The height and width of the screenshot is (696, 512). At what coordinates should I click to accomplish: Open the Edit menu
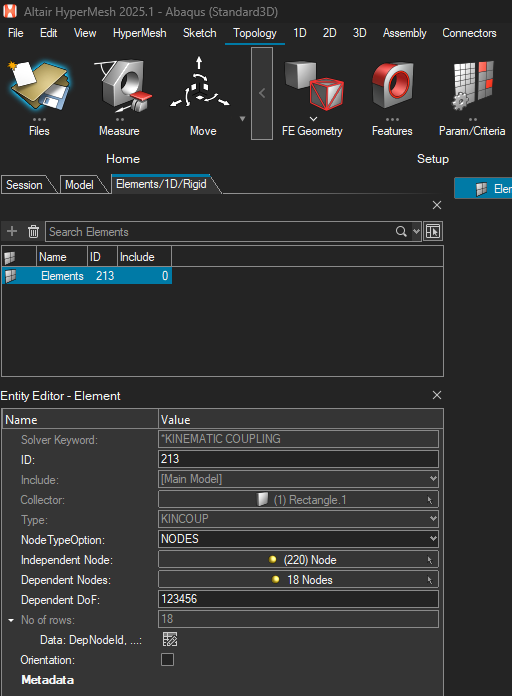(x=48, y=33)
